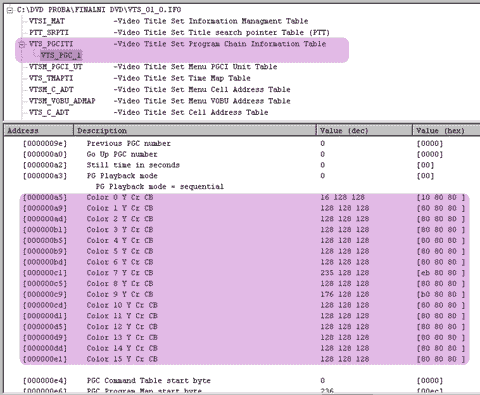Select the Color 13 Y Cr CB row
The image size is (480, 395).
244,337
